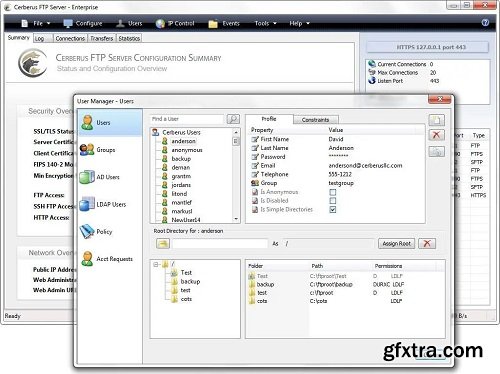The height and width of the screenshot is (374, 500).
Task: Click the Assign Root button
Action: click(396, 244)
